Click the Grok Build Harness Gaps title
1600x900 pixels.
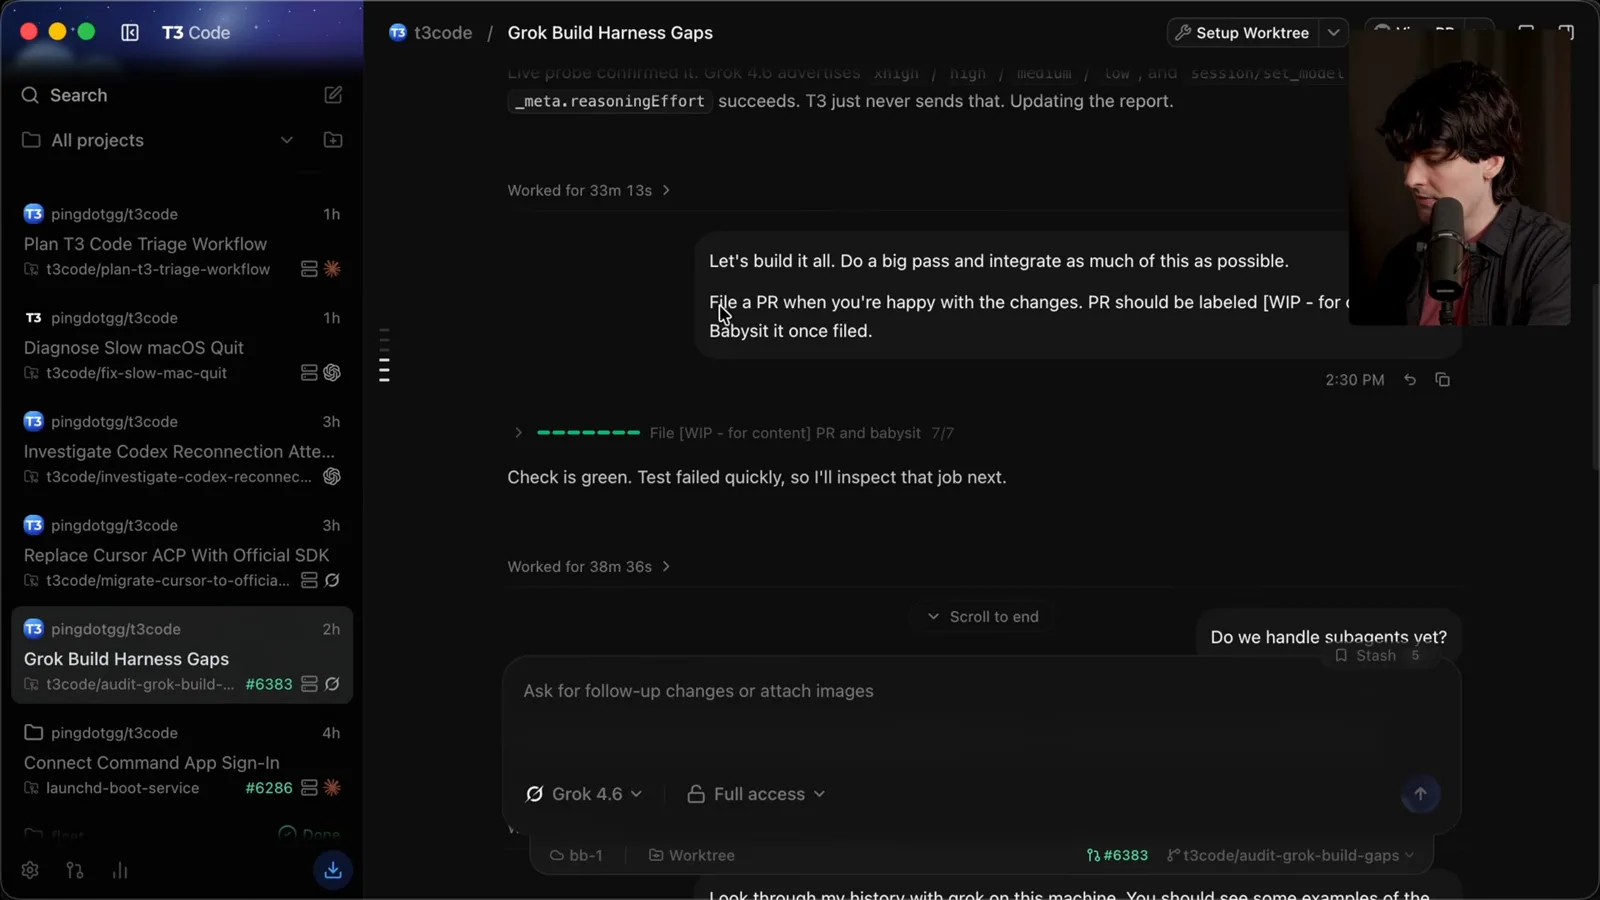[x=610, y=33]
